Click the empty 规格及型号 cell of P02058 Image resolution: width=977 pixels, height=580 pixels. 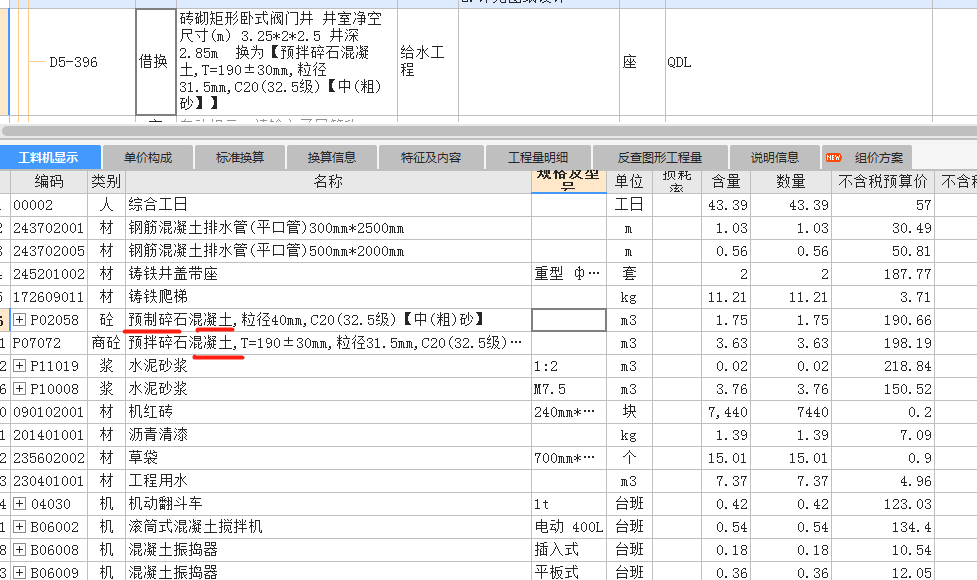tap(568, 320)
